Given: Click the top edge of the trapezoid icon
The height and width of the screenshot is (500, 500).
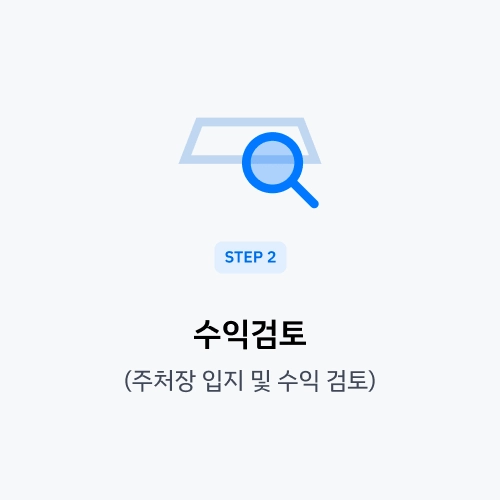Looking at the screenshot, I should tap(250, 122).
